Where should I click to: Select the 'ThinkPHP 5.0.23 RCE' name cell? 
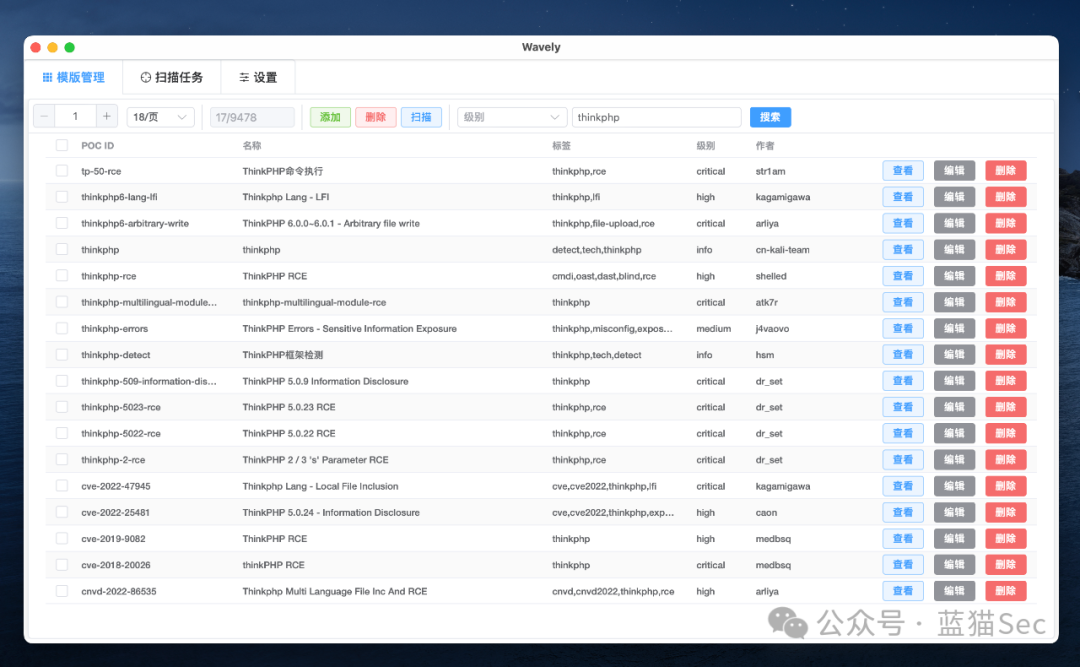289,407
